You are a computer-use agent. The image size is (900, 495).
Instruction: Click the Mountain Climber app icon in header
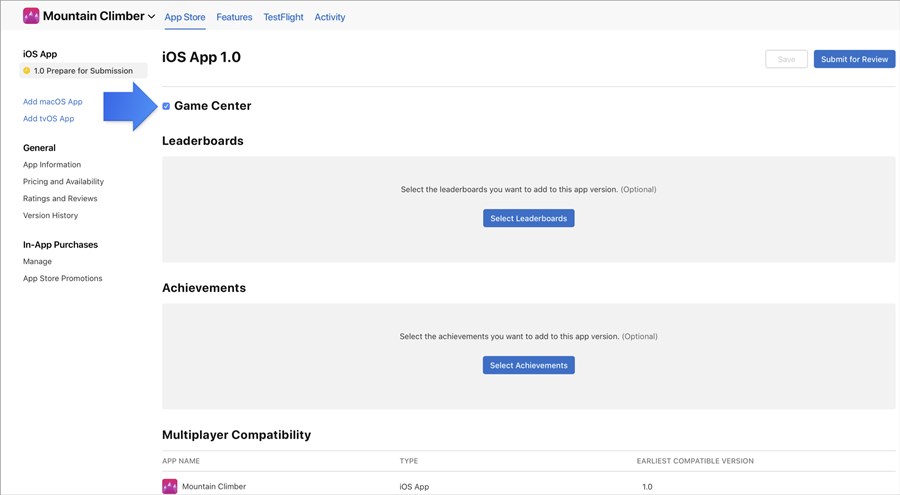31,16
